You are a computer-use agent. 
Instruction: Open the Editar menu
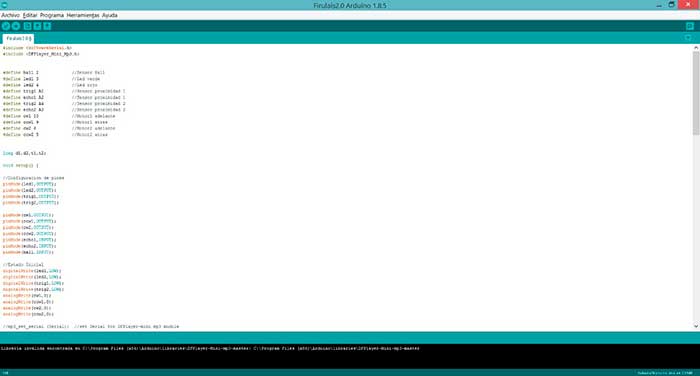click(x=30, y=15)
